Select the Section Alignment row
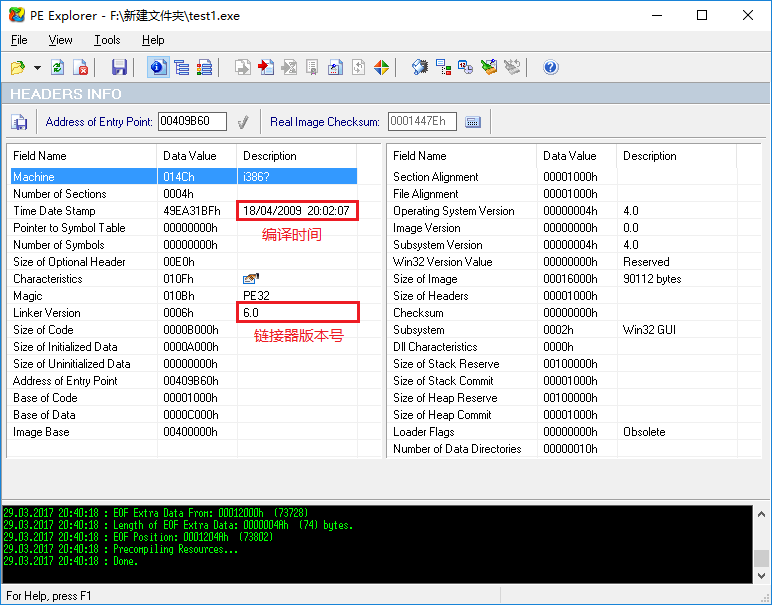 click(564, 176)
